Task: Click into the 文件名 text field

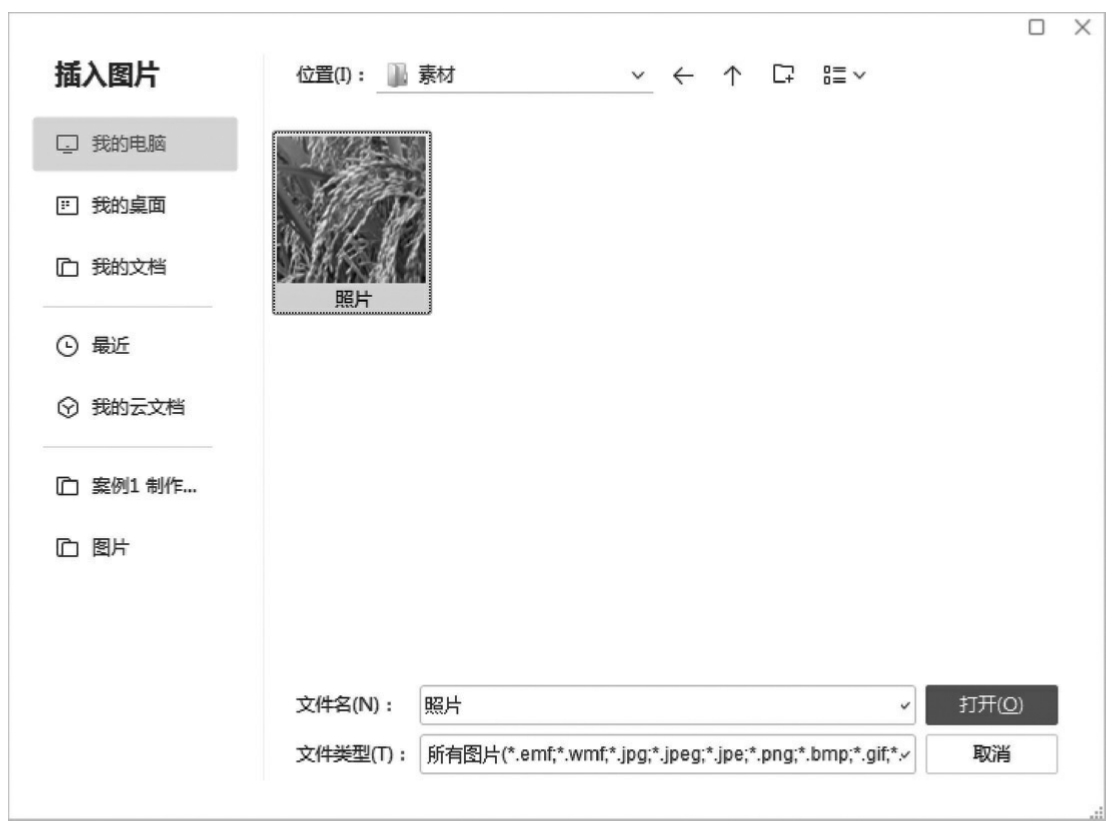Action: (655, 705)
